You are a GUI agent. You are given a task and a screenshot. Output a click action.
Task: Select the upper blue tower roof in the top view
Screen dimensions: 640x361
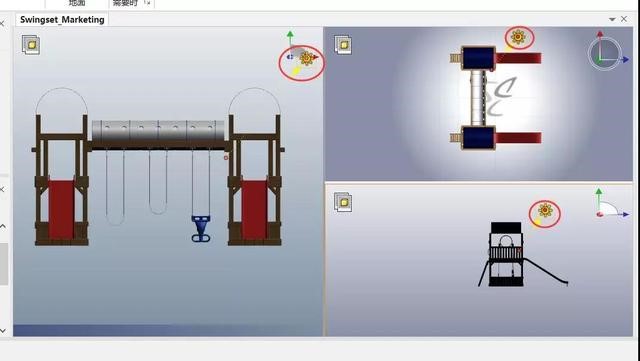tap(478, 58)
